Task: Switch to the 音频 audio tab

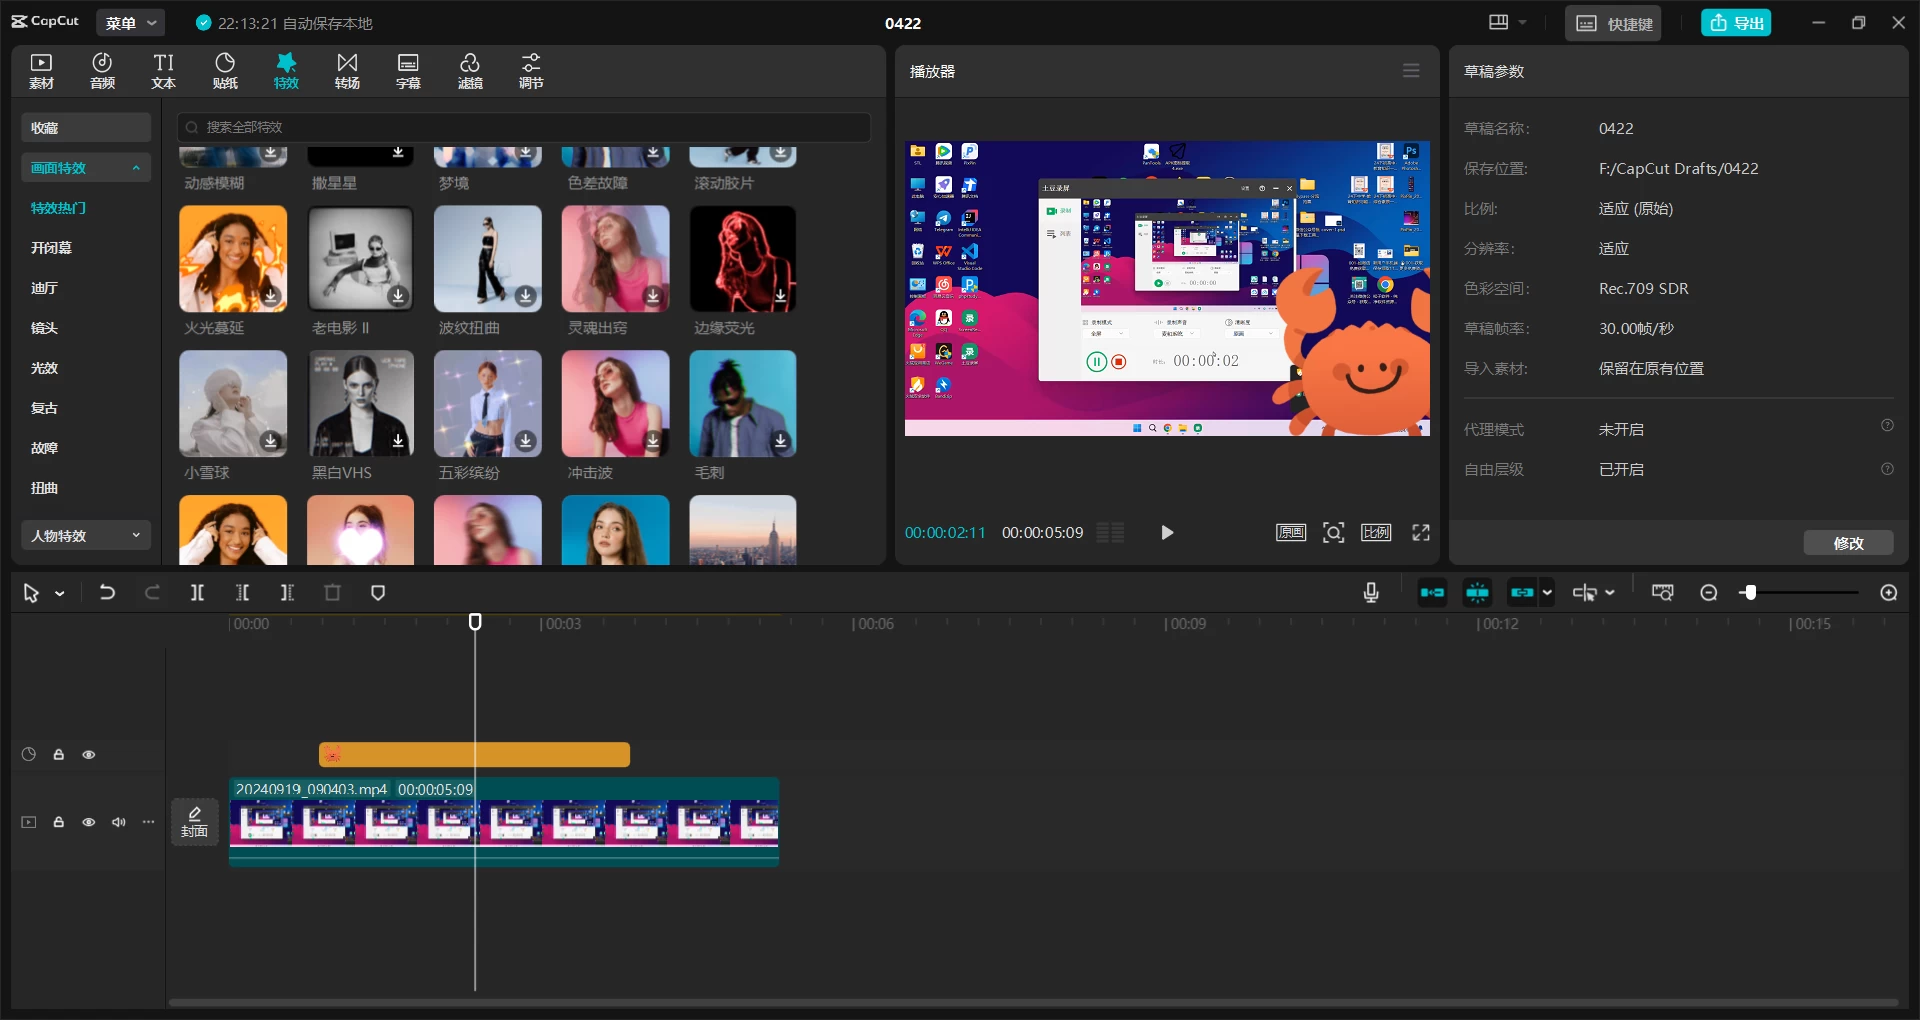Action: (102, 71)
